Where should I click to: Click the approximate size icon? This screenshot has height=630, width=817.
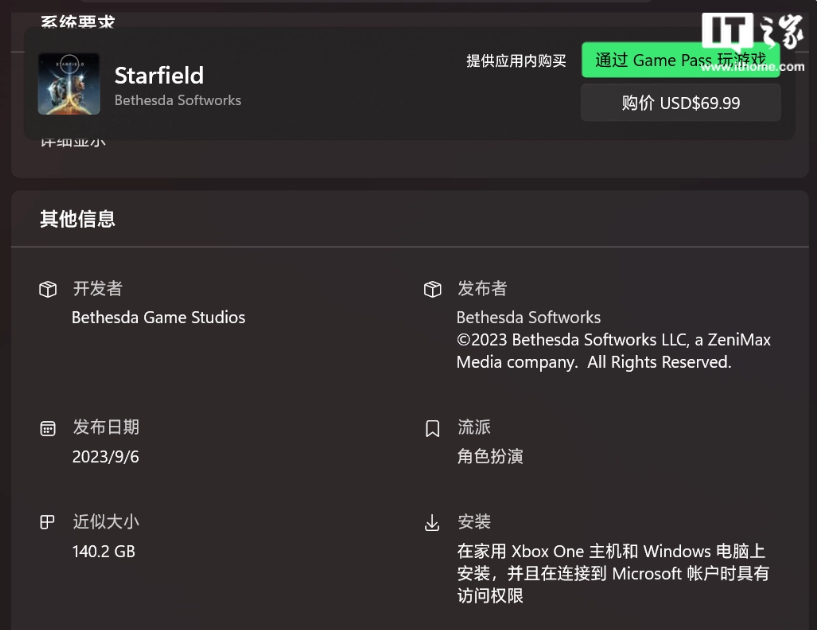pyautogui.click(x=47, y=522)
